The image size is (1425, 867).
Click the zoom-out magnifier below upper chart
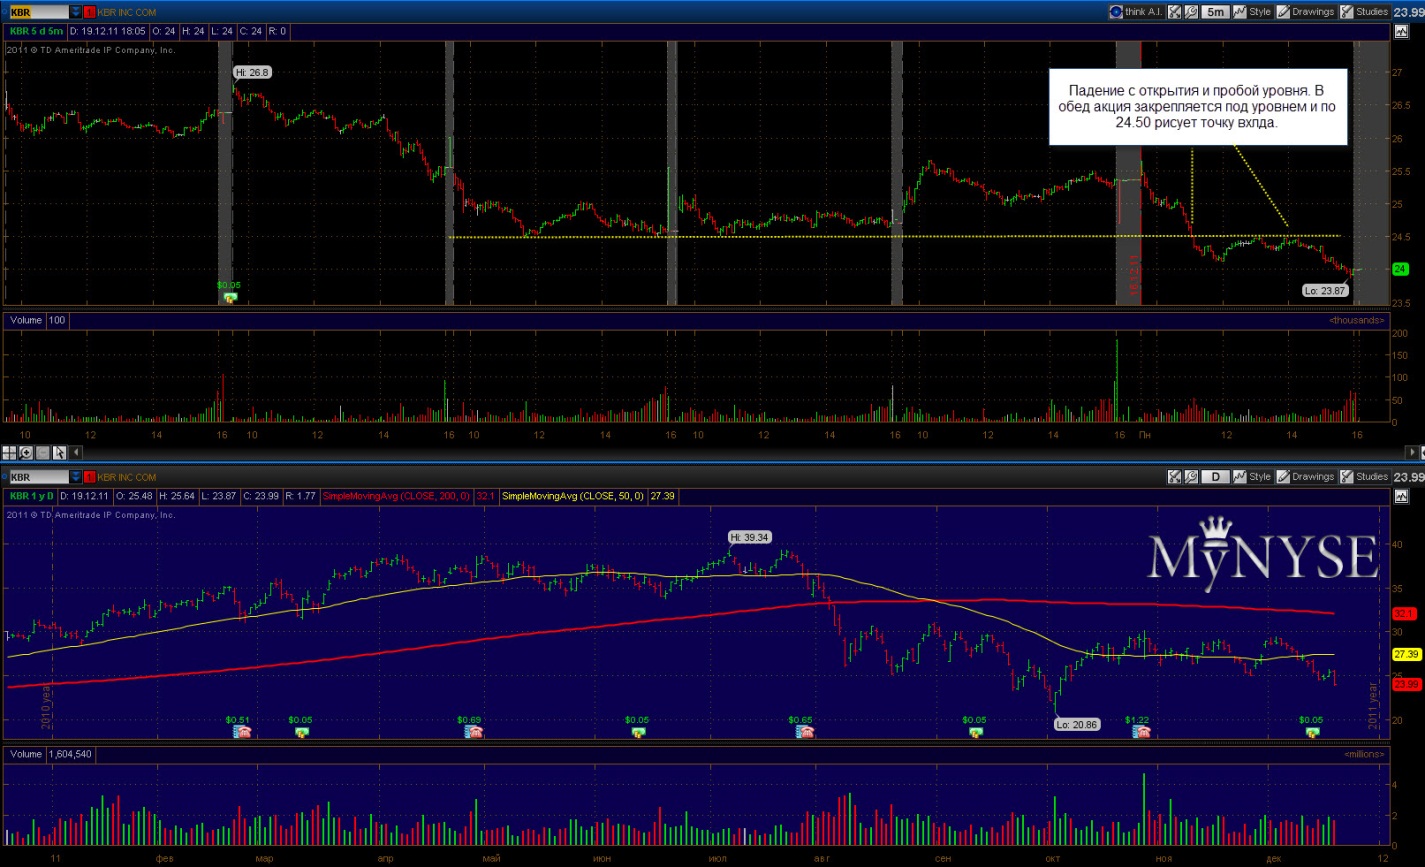tap(43, 452)
